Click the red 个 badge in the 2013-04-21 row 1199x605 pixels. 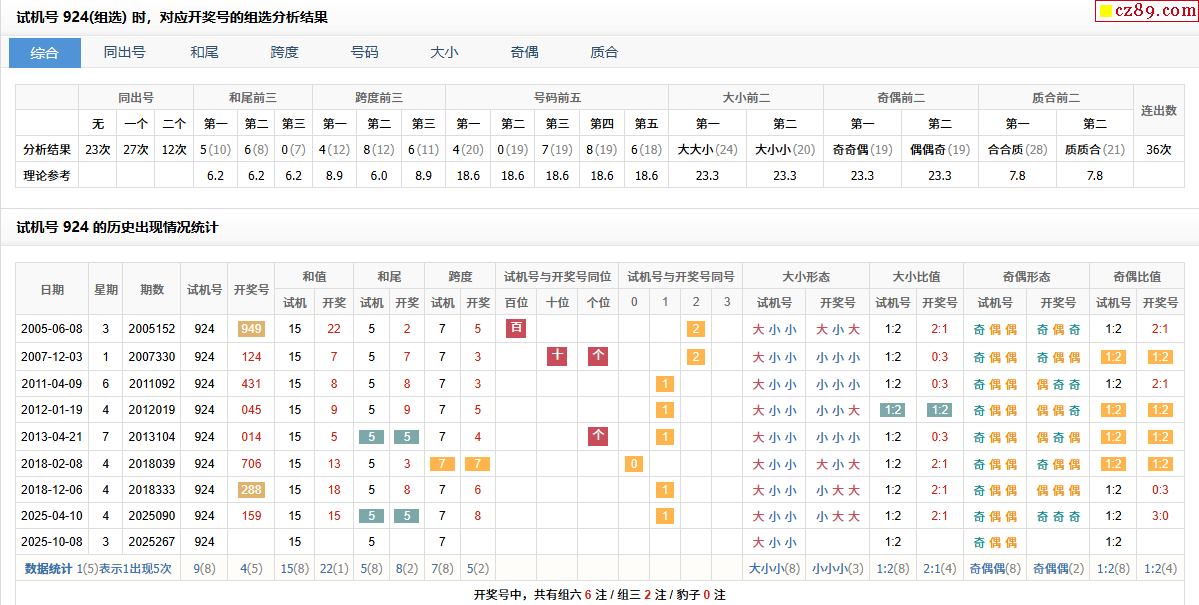tap(598, 436)
